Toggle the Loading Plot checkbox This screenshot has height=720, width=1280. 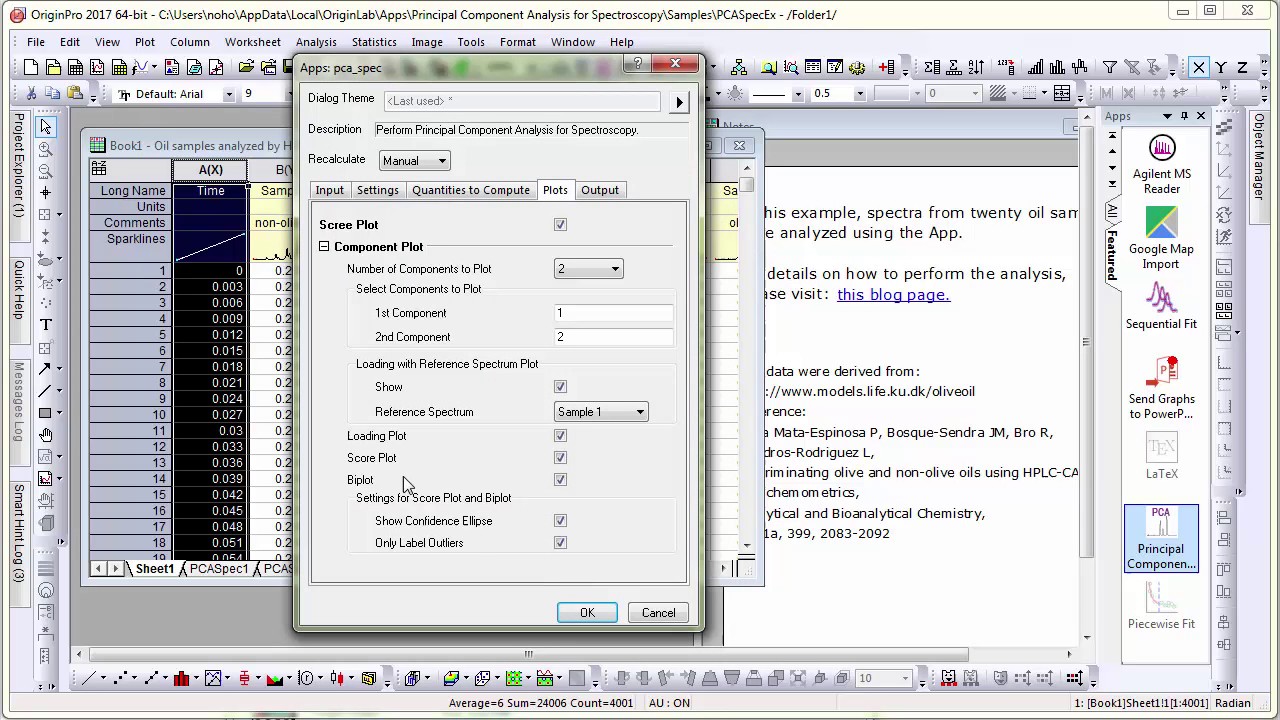pos(560,436)
